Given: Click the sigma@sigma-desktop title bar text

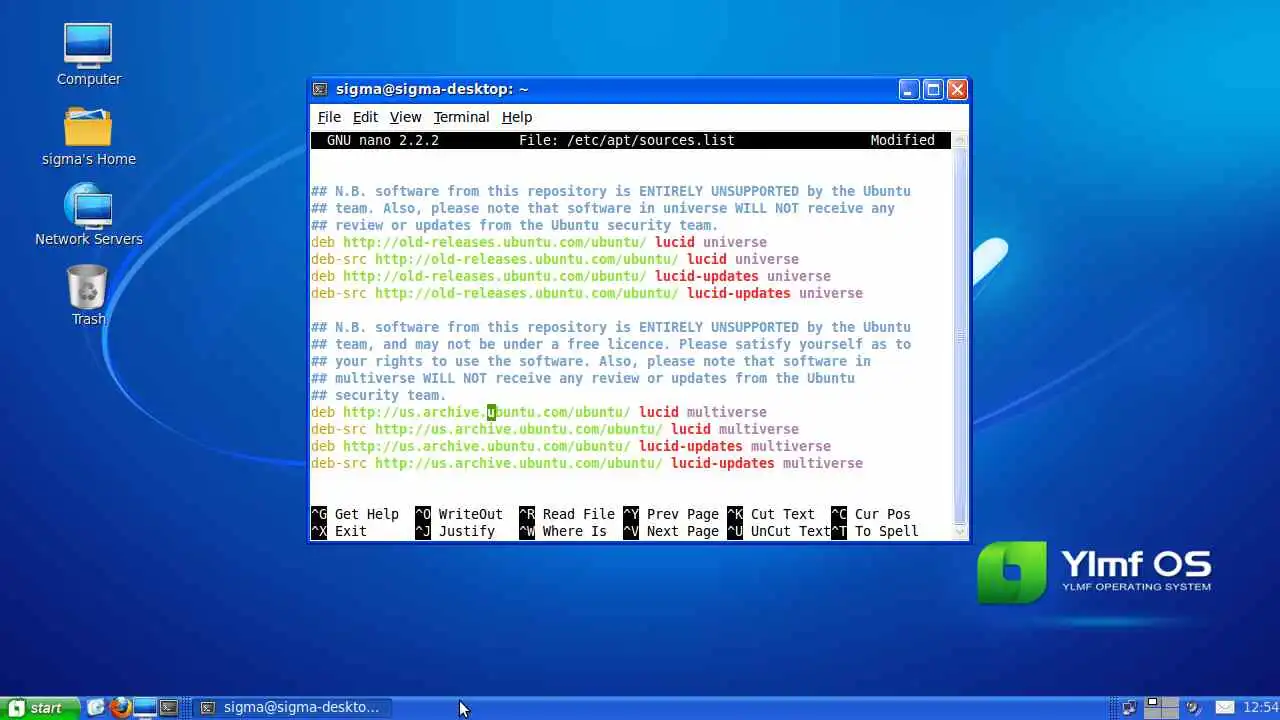Looking at the screenshot, I should 432,89.
